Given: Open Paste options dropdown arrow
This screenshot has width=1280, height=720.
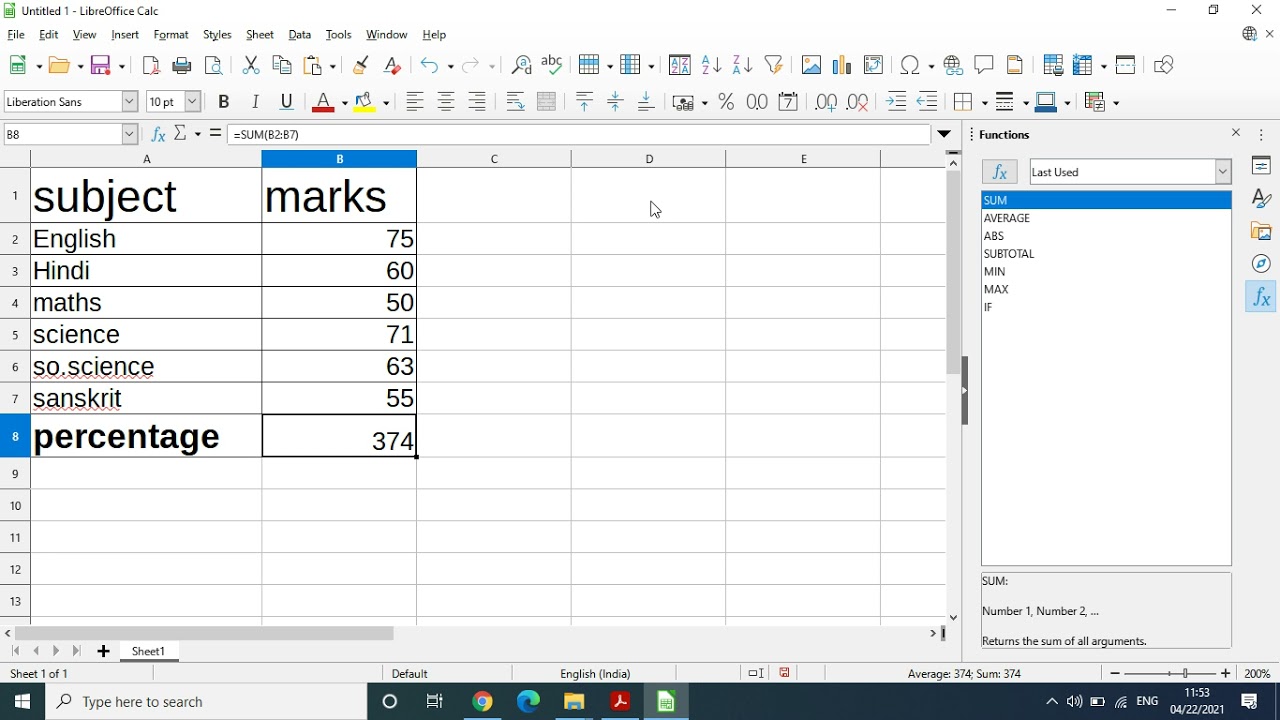Looking at the screenshot, I should tap(333, 65).
